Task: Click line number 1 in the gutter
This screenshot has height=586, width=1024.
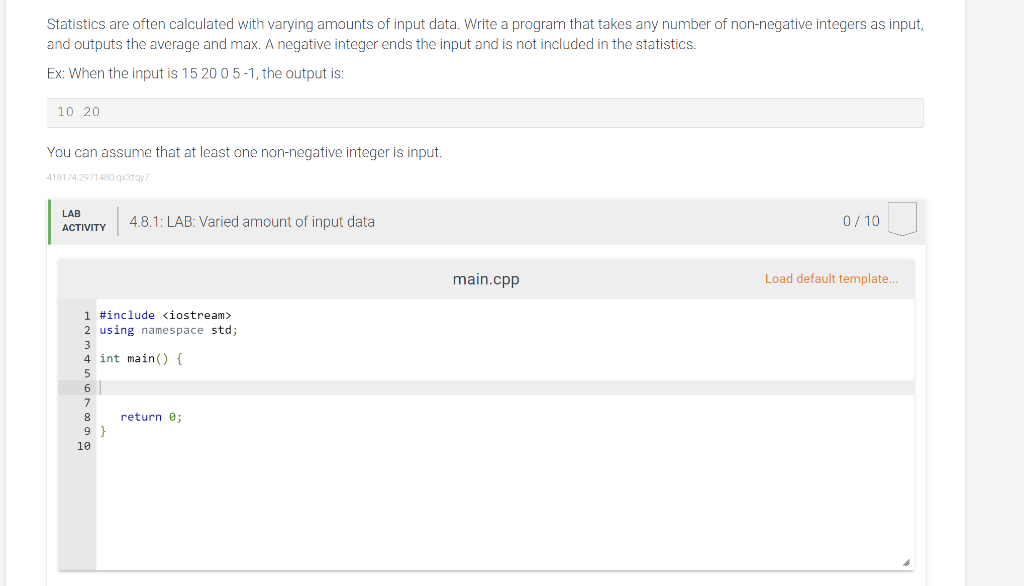Action: (x=87, y=316)
